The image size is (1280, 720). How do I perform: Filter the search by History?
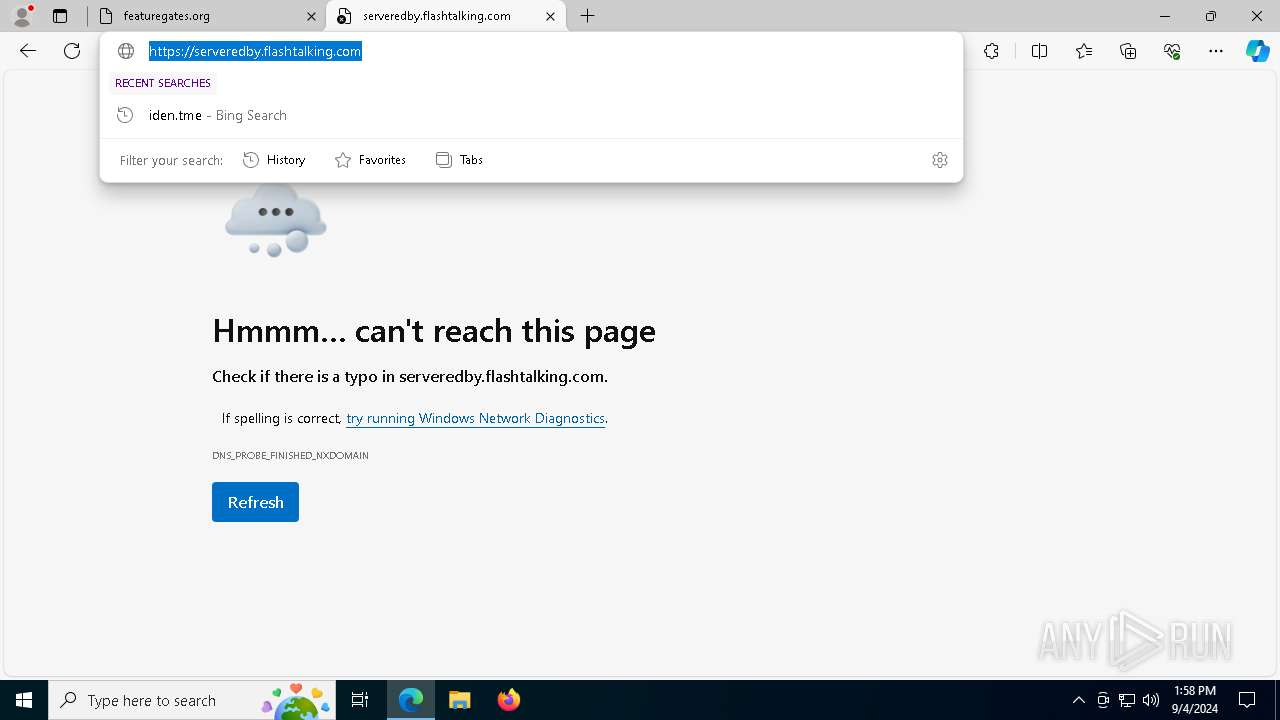coord(274,160)
